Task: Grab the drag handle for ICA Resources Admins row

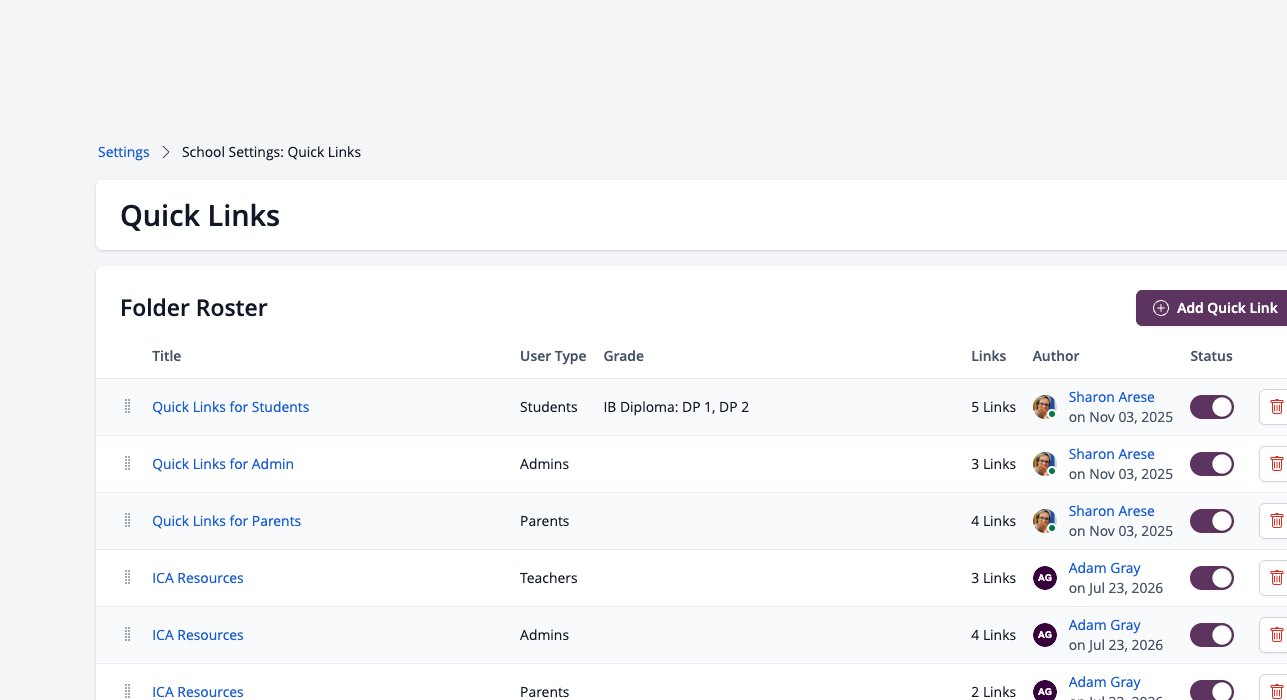Action: 127,635
